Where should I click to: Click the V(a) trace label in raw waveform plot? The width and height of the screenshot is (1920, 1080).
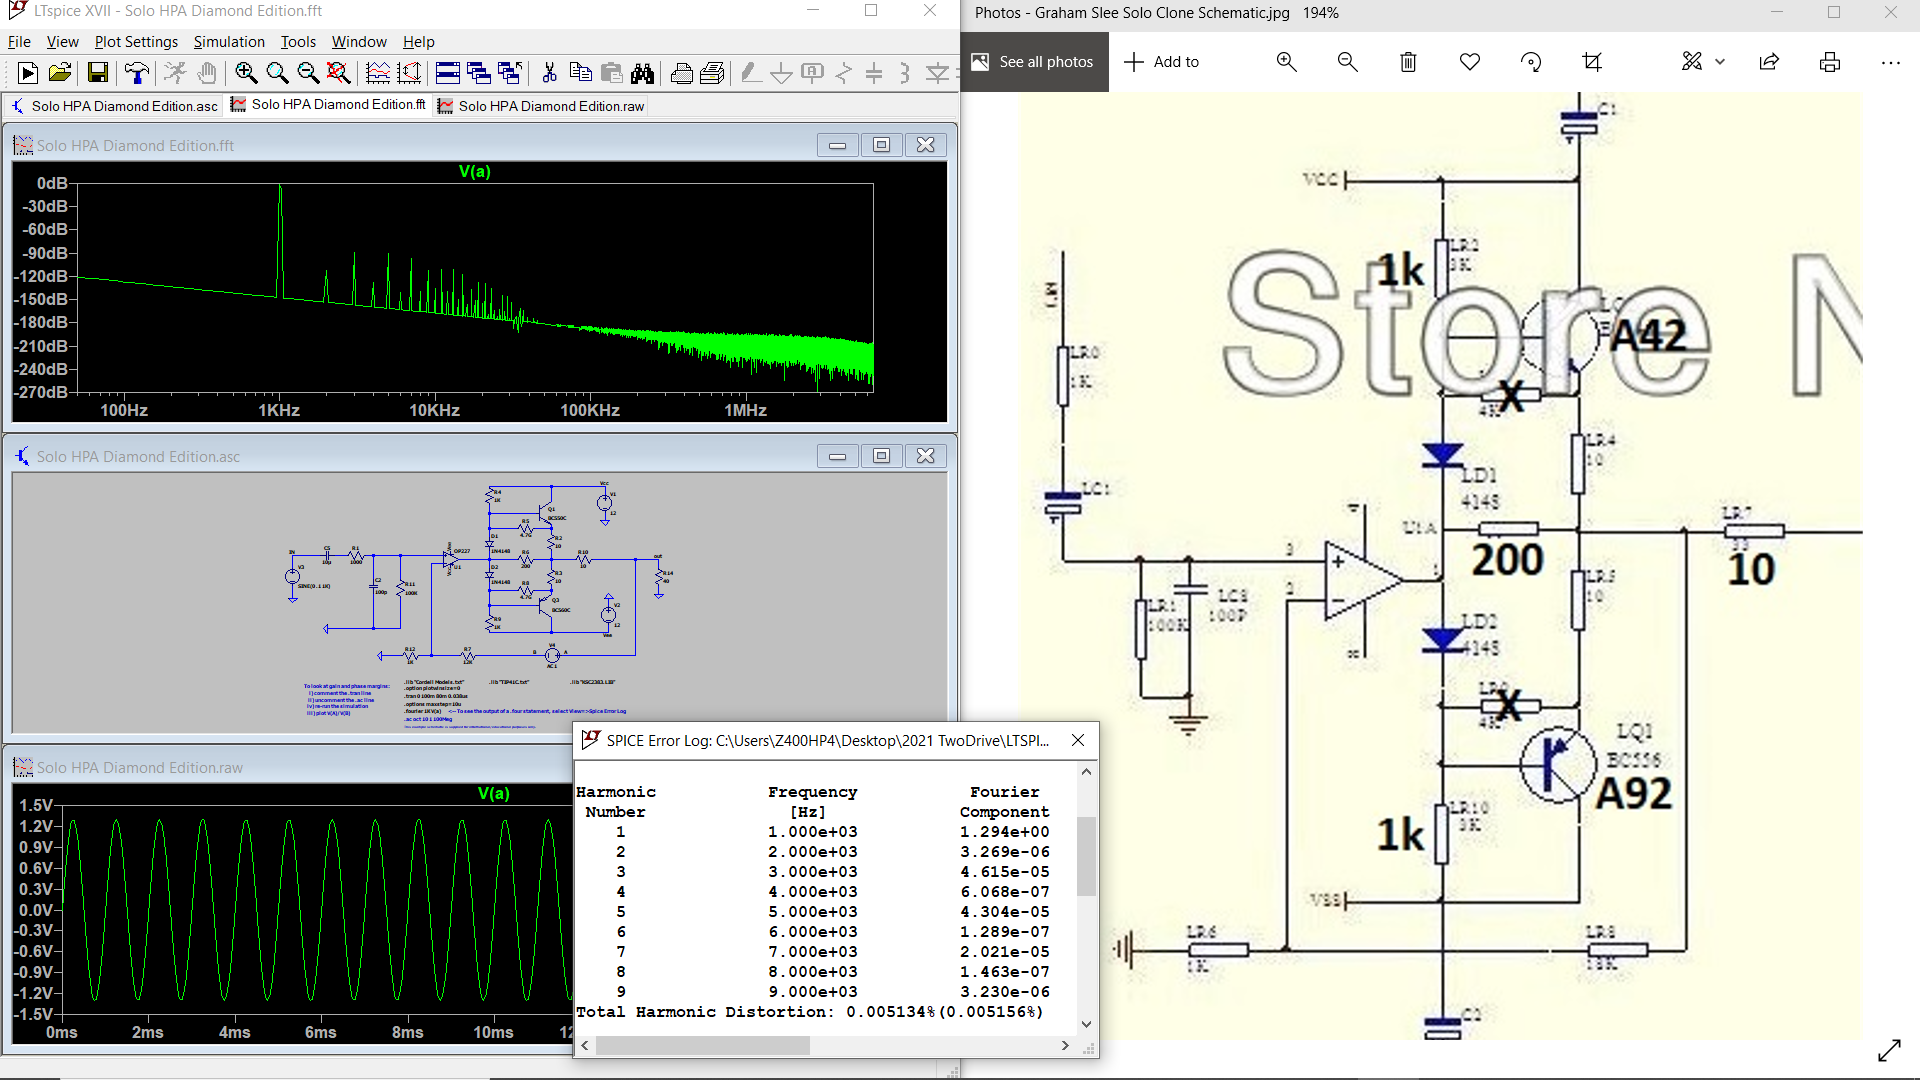(x=493, y=794)
